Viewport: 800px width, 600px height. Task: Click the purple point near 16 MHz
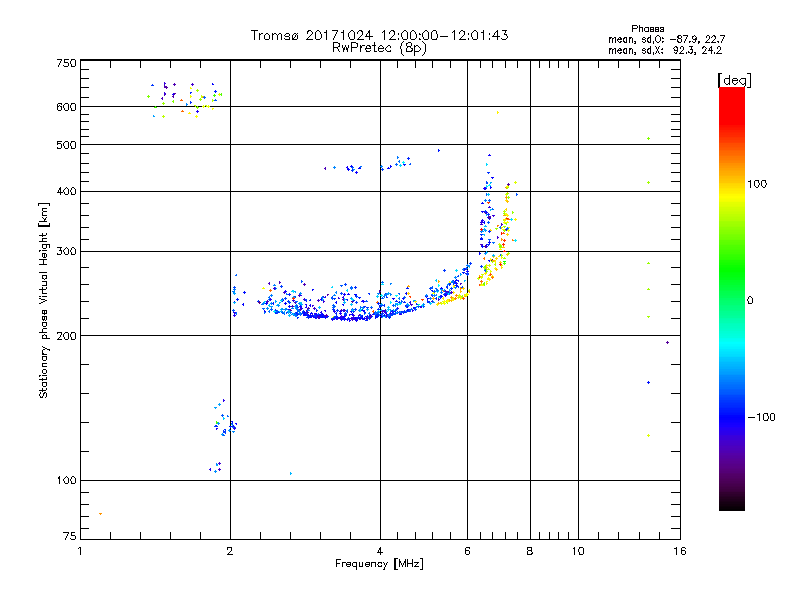click(x=667, y=342)
